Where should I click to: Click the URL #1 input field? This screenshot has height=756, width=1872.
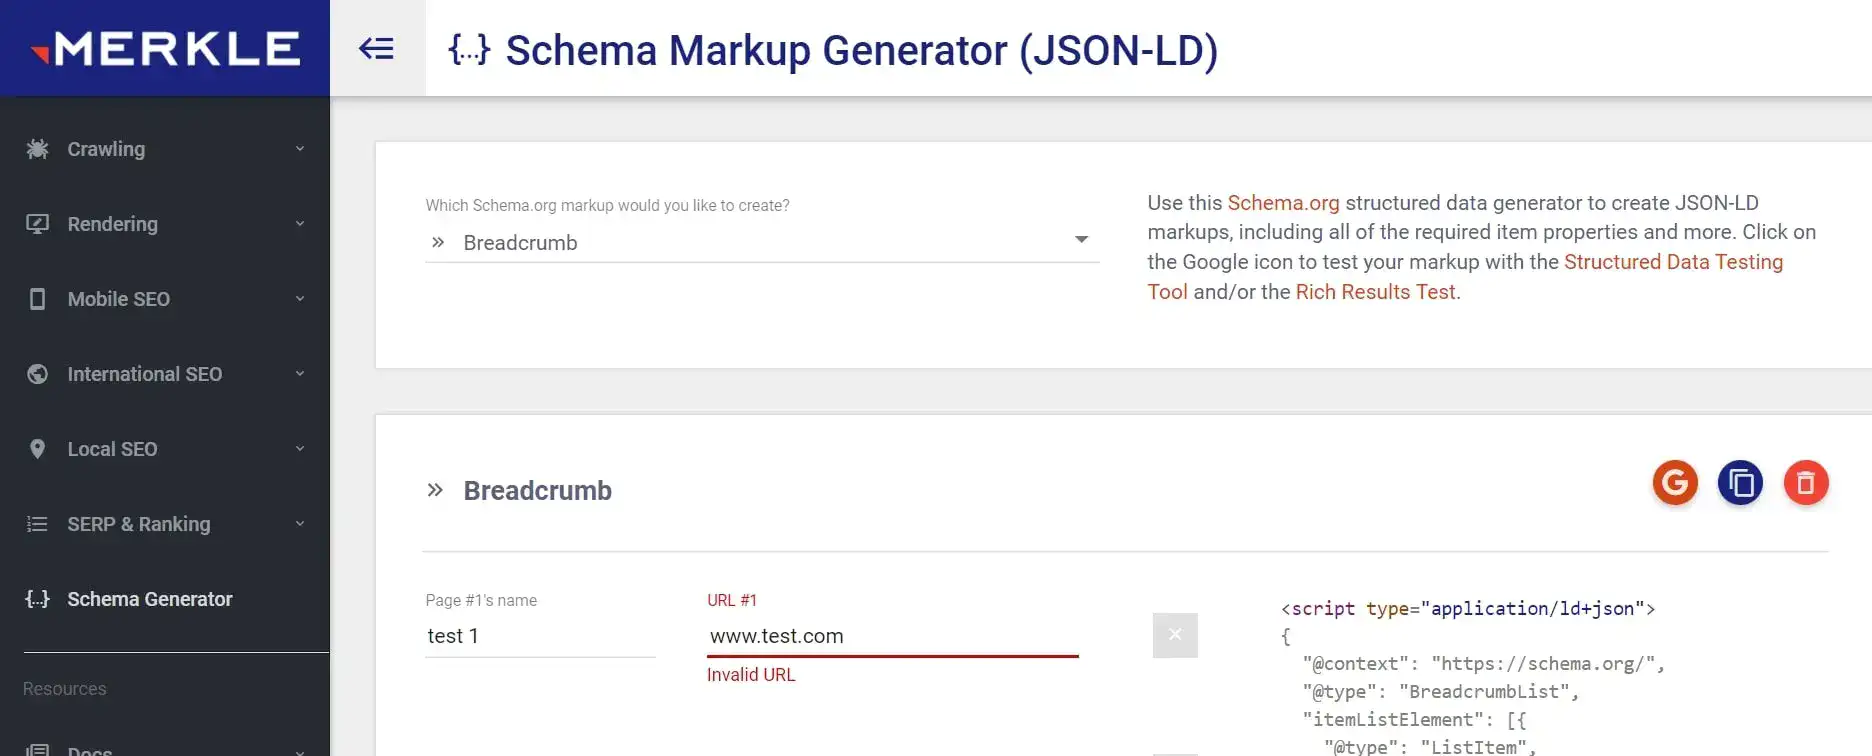tap(892, 636)
